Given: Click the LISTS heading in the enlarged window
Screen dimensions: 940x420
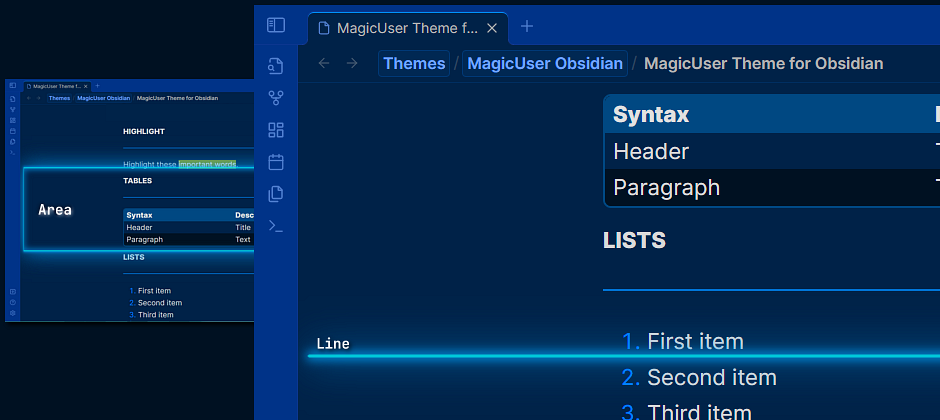Looking at the screenshot, I should pos(634,240).
